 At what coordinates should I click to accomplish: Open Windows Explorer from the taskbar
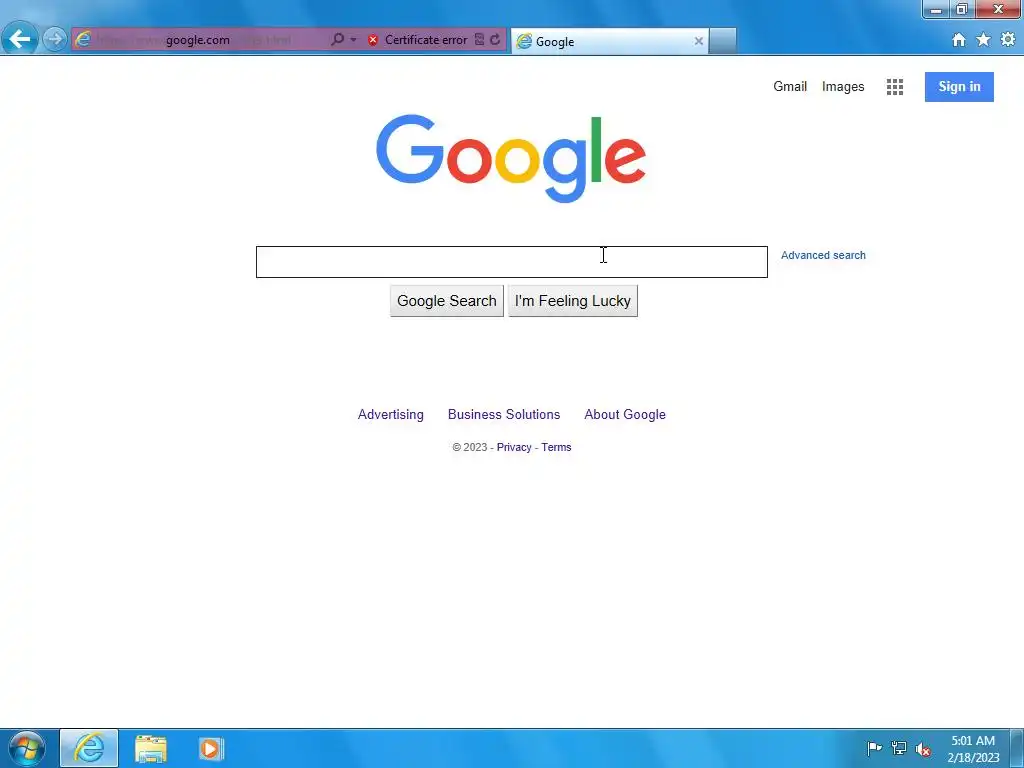[151, 748]
